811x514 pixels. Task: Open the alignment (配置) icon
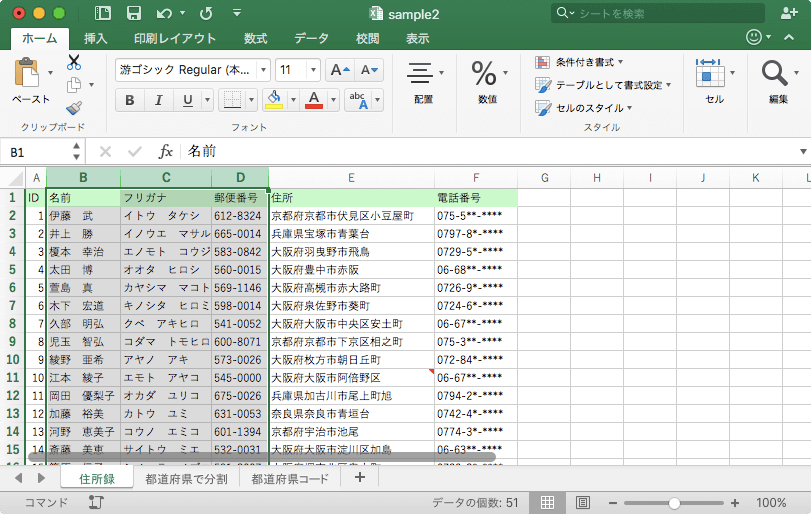[419, 73]
